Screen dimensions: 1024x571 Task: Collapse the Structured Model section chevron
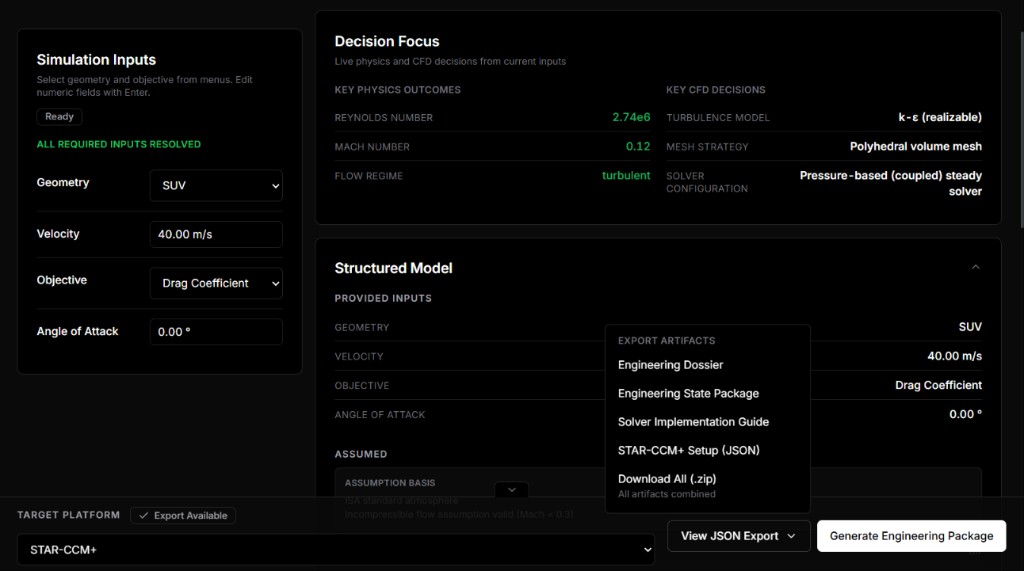(x=975, y=267)
